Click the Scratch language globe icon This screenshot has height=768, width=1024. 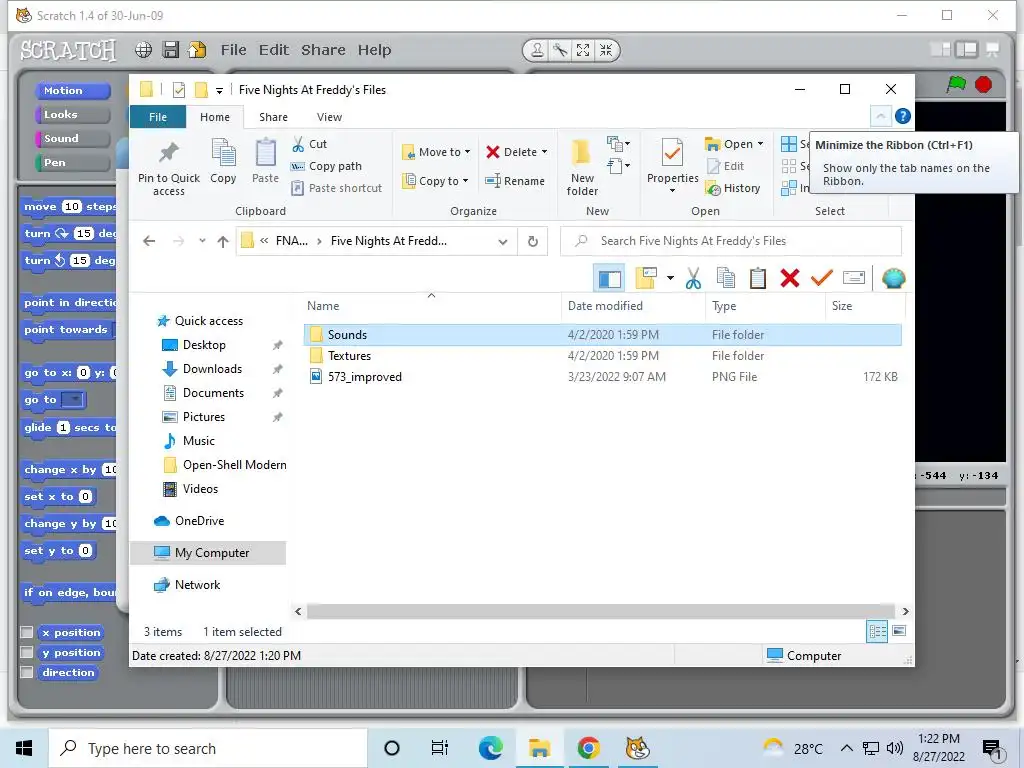143,50
